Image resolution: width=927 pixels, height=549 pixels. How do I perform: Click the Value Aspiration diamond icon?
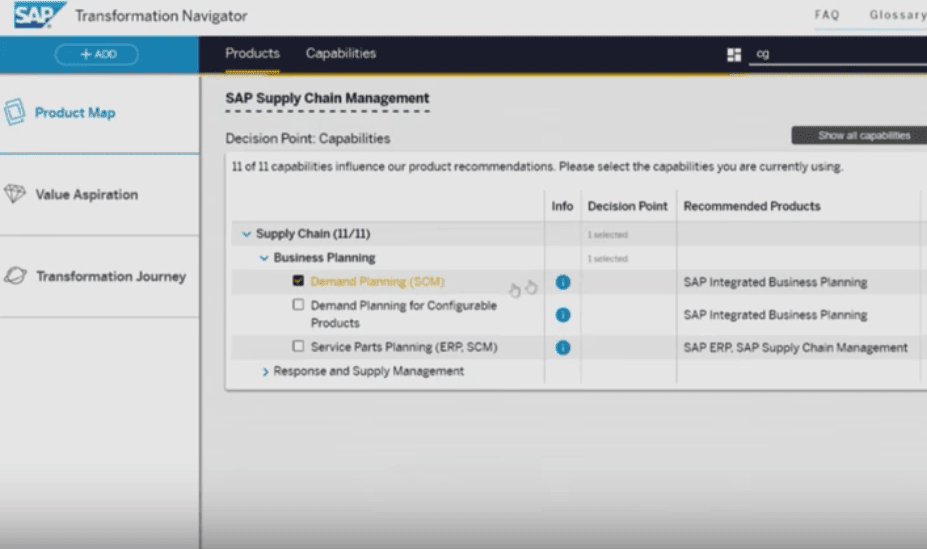(15, 193)
